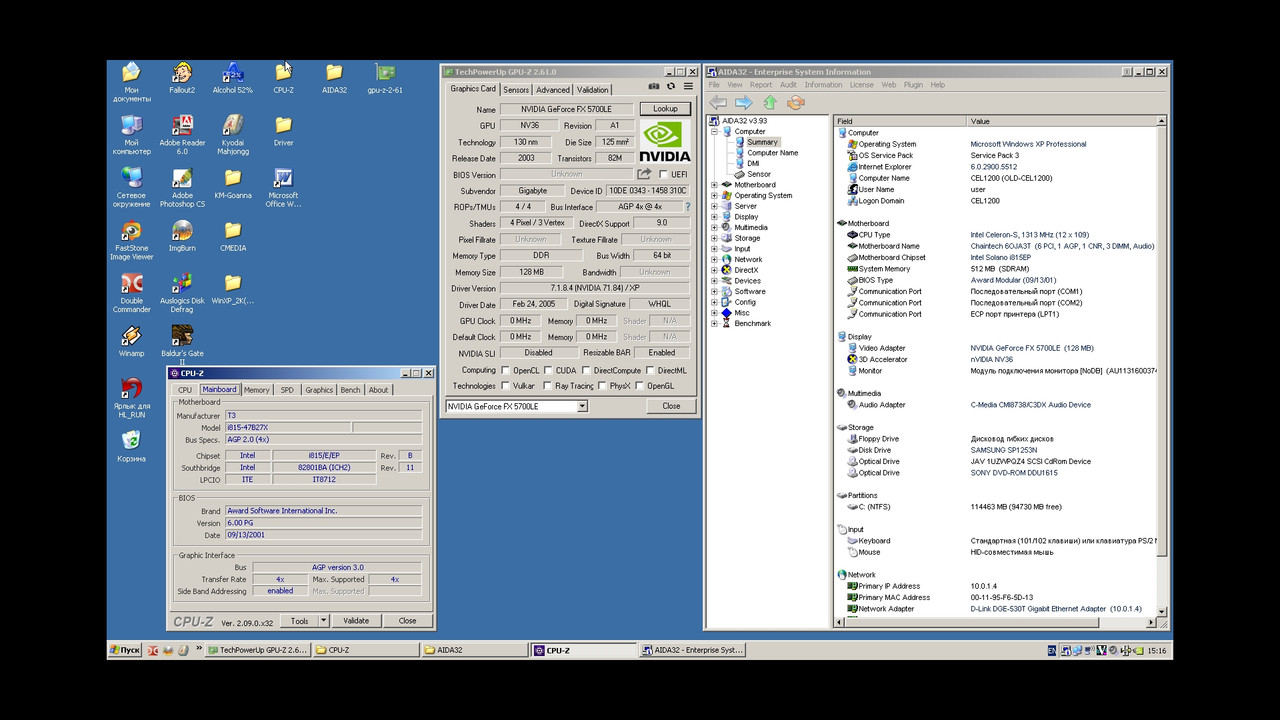Click the green up arrow in AIDA32 toolbar

point(769,102)
